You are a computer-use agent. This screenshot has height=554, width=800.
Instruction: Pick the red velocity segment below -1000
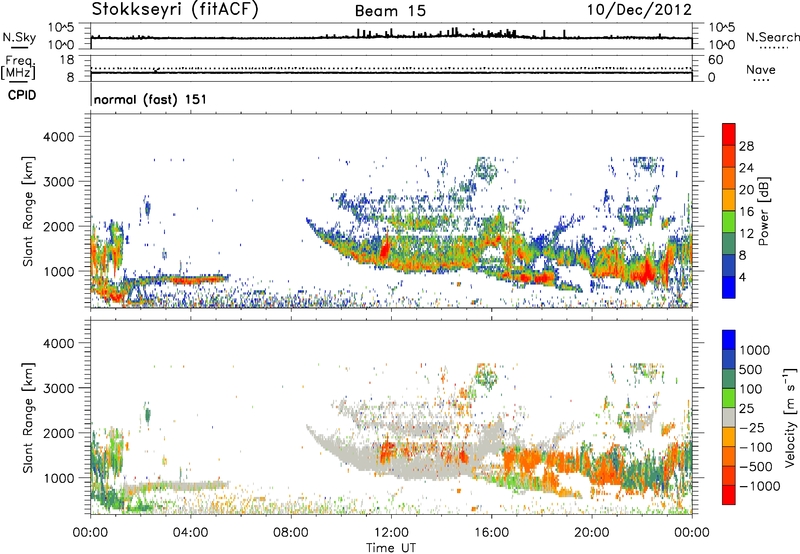[729, 495]
